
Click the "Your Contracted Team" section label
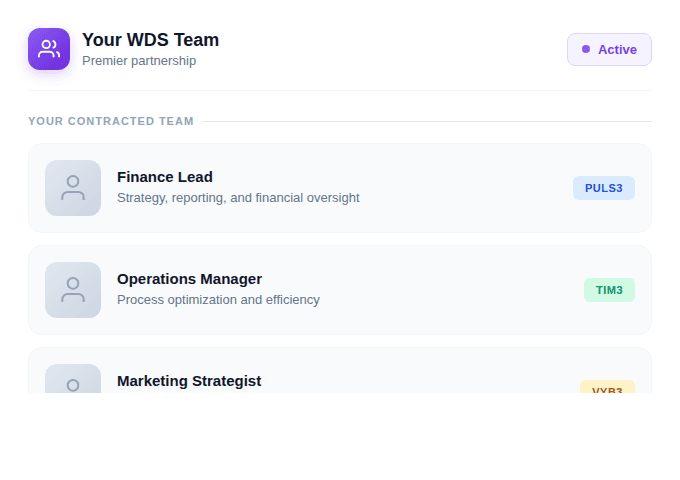[x=111, y=122]
